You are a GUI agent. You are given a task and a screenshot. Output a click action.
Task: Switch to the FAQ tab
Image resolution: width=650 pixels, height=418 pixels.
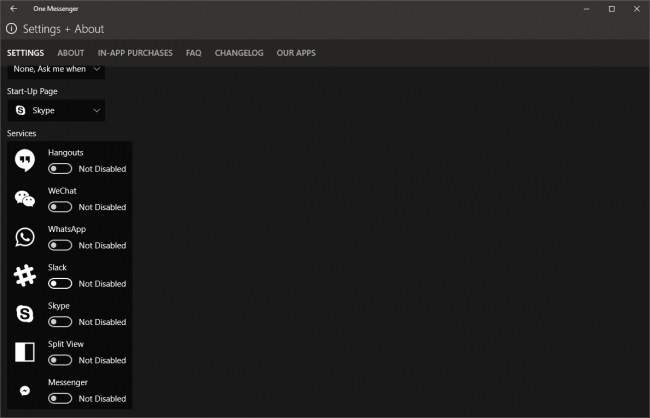(194, 53)
